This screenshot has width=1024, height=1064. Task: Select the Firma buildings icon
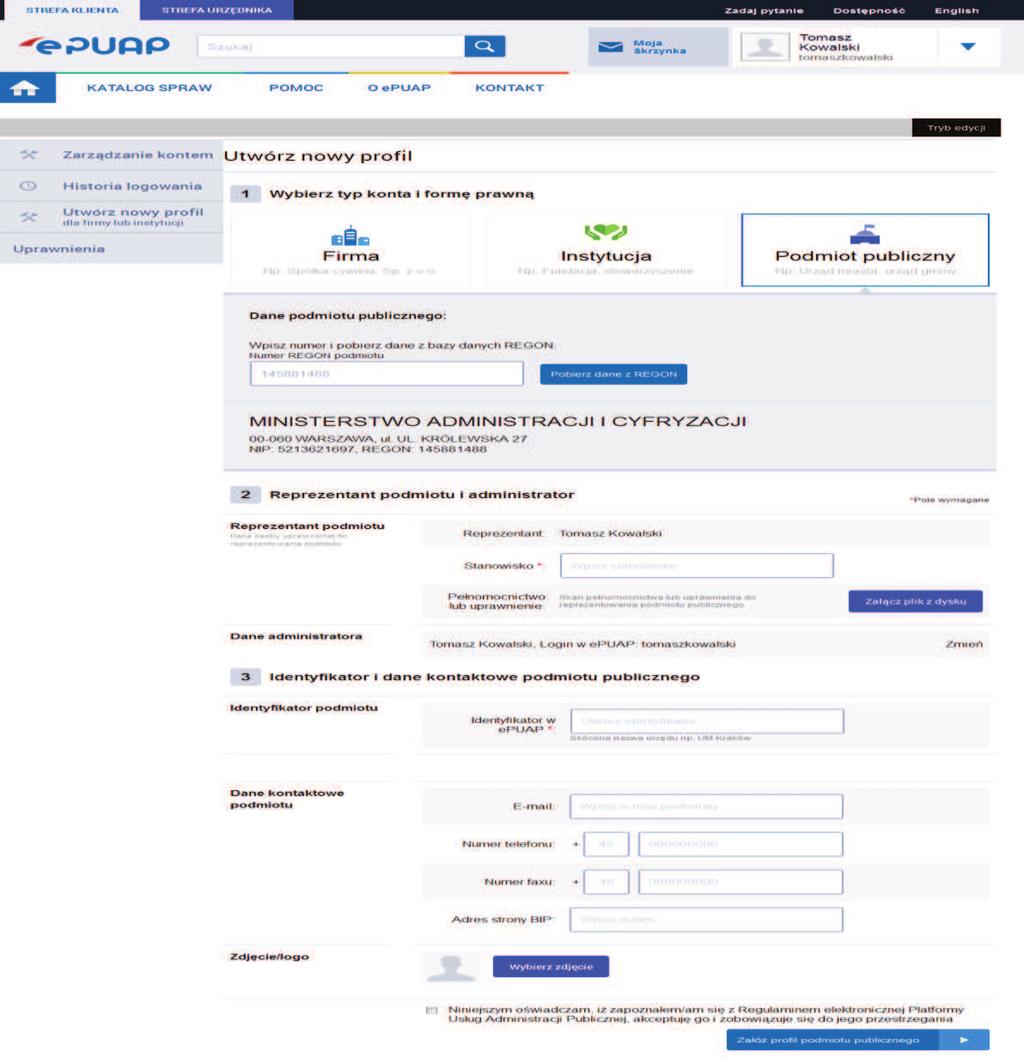click(350, 235)
